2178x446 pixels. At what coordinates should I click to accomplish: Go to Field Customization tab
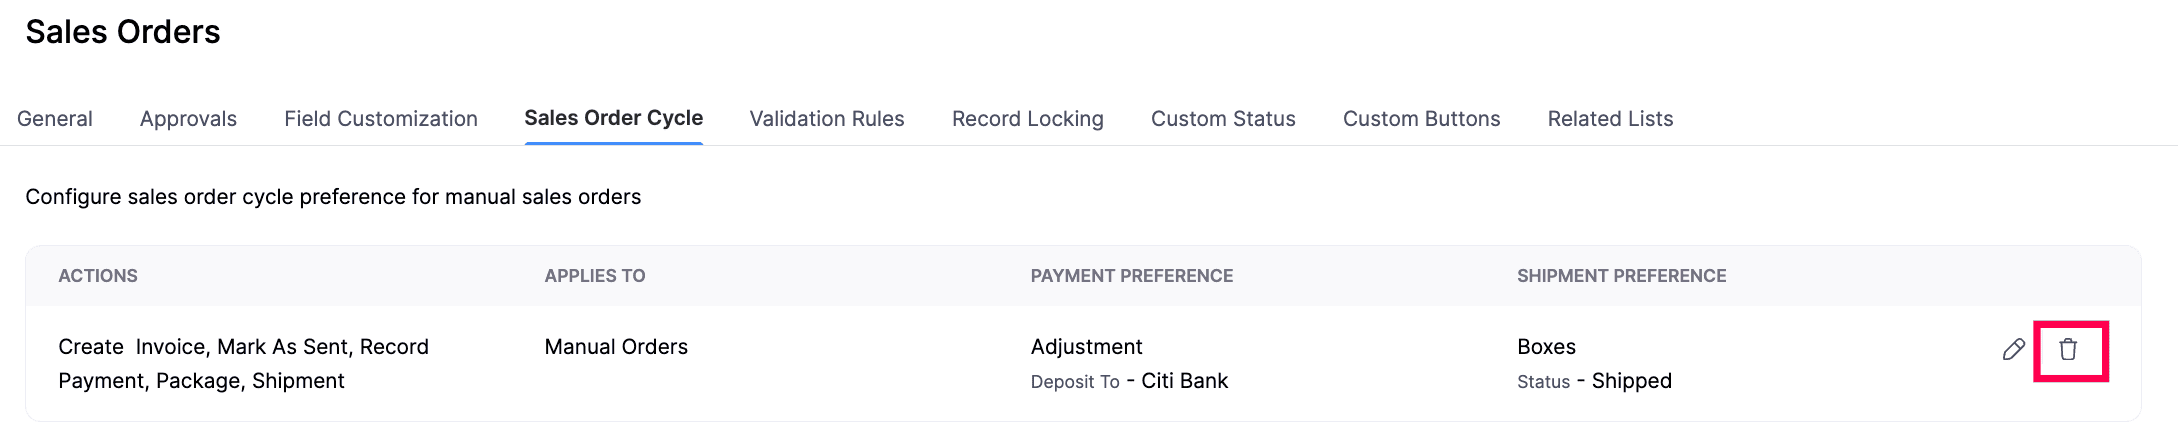coord(381,119)
